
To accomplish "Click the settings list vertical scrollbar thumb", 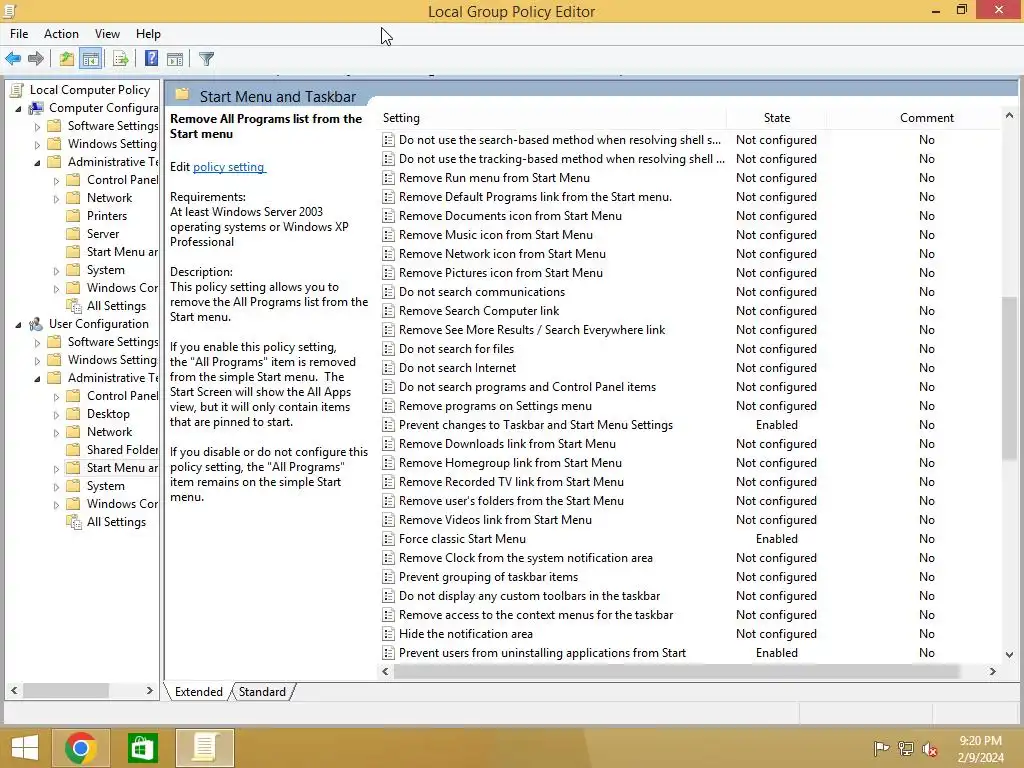I will click(1009, 377).
